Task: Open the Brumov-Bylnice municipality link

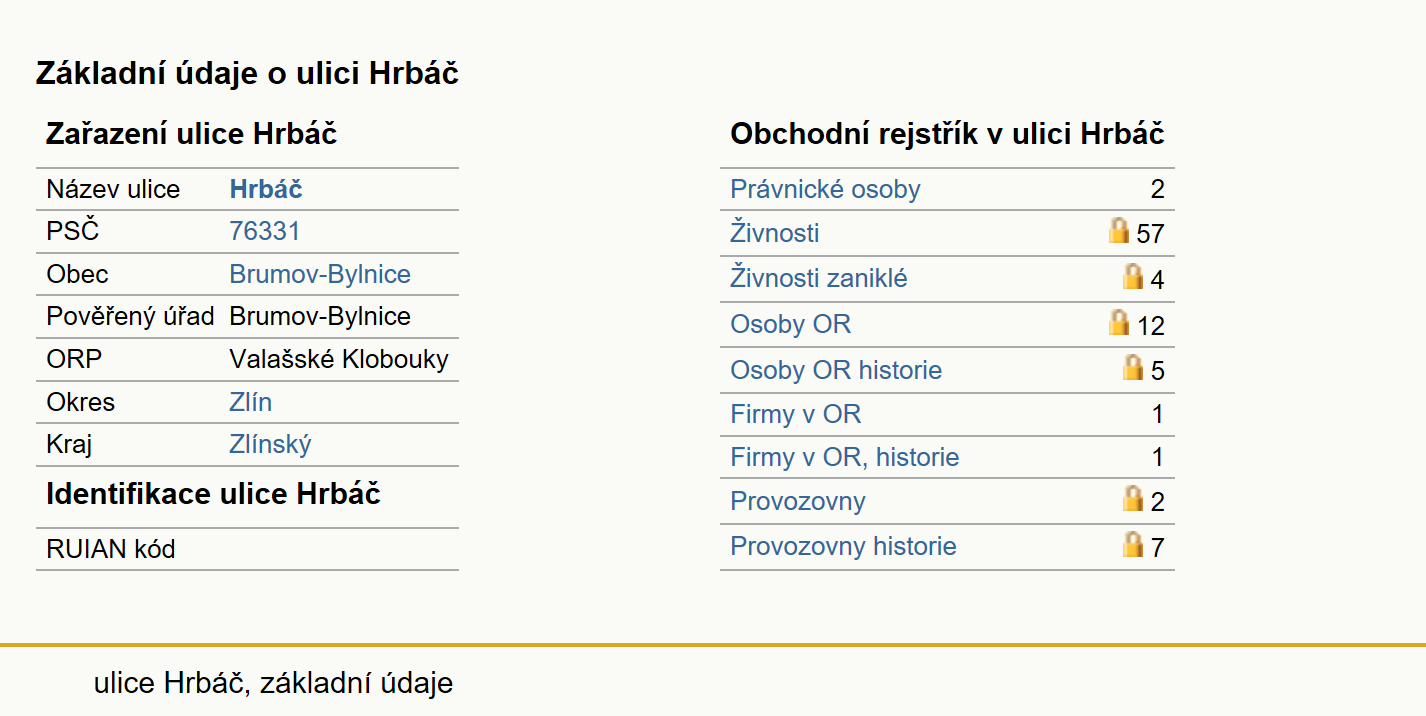Action: 320,274
